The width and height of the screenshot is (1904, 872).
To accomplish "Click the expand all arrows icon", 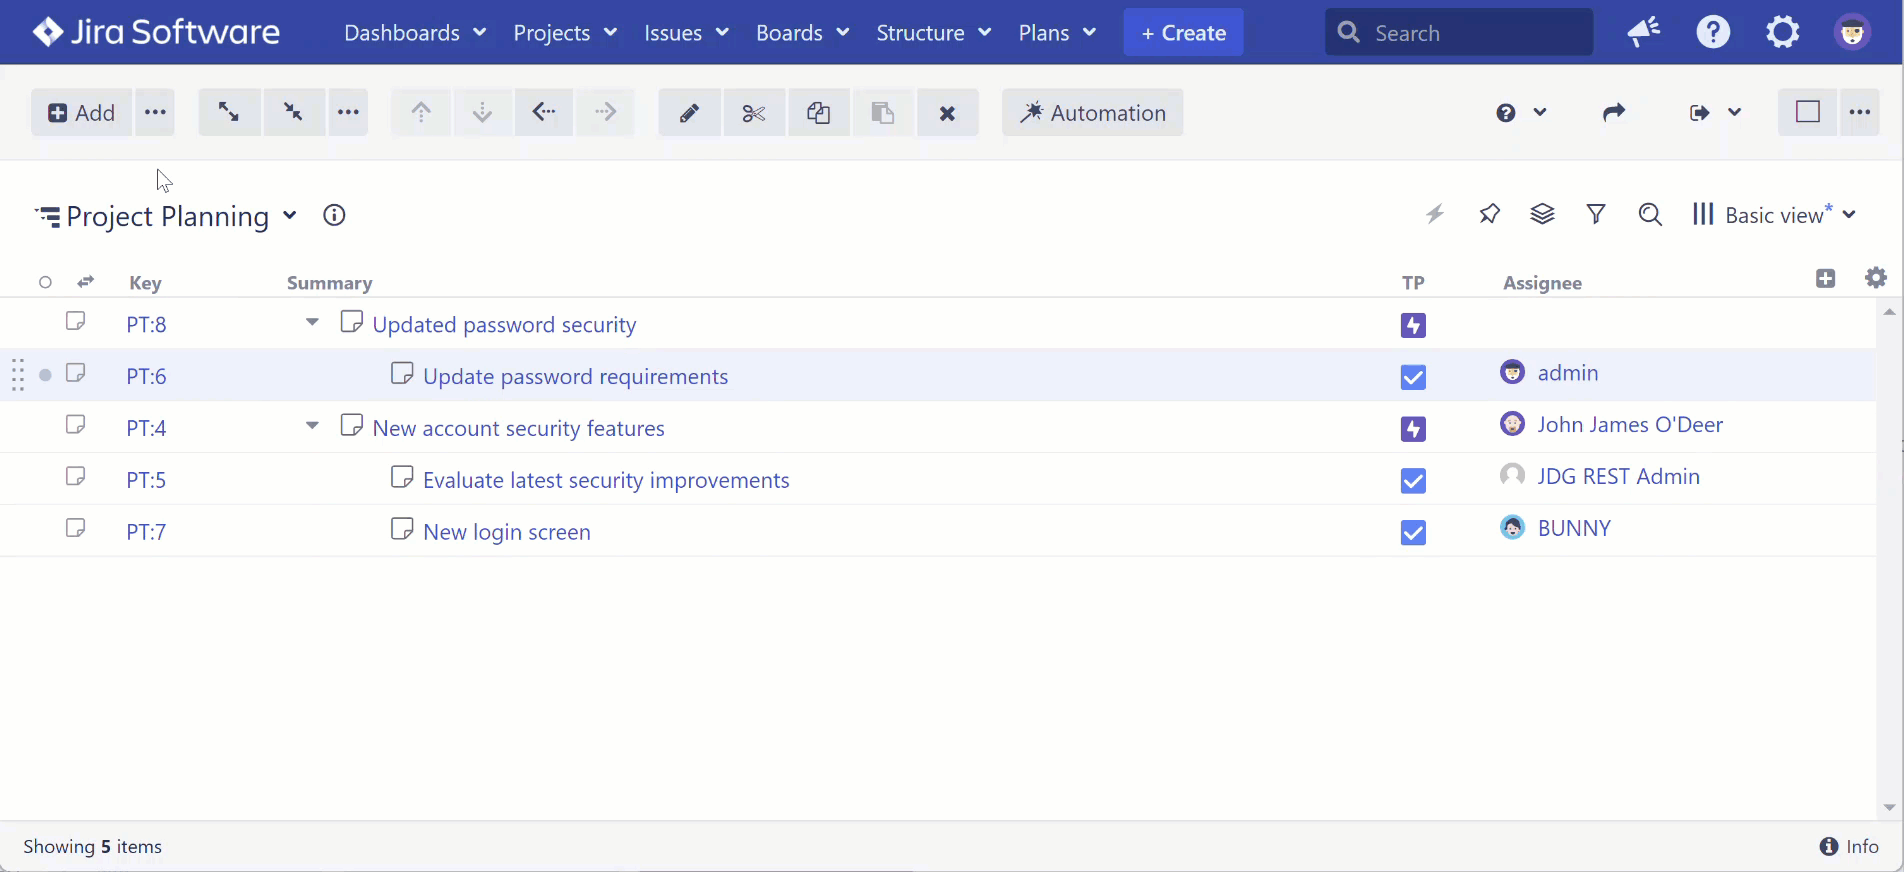I will click(x=229, y=112).
